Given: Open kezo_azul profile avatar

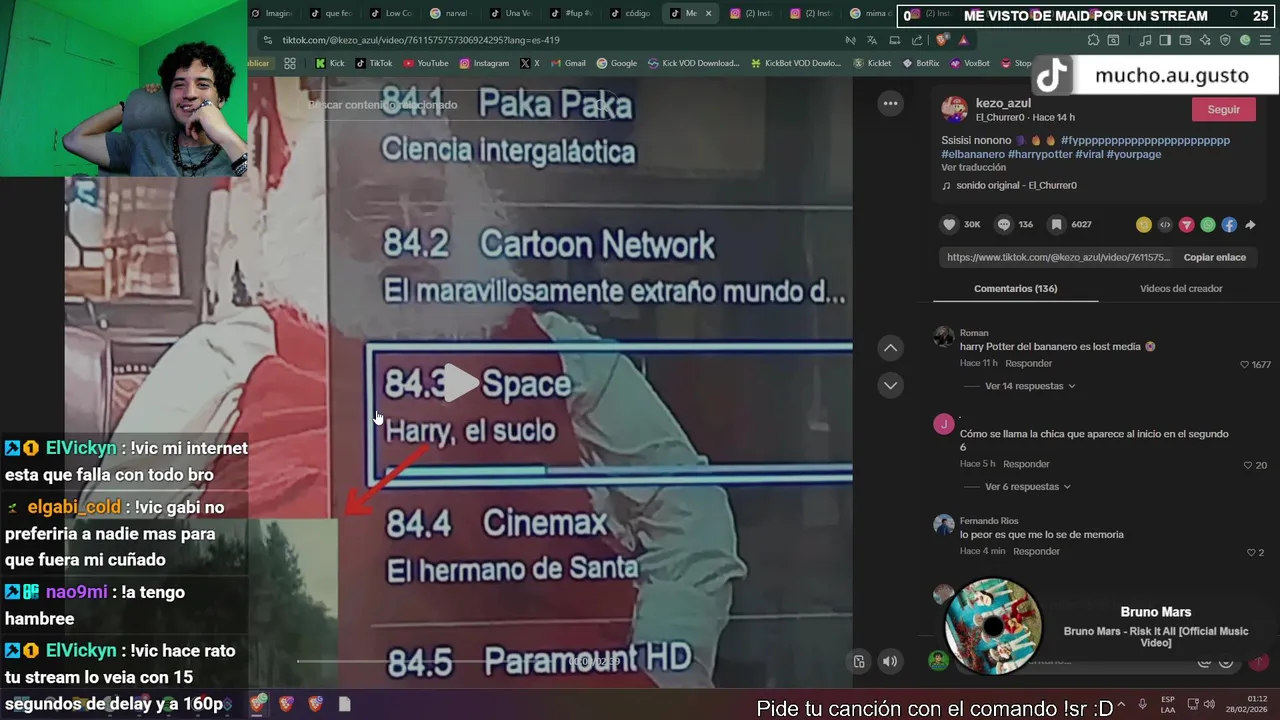Looking at the screenshot, I should point(954,109).
